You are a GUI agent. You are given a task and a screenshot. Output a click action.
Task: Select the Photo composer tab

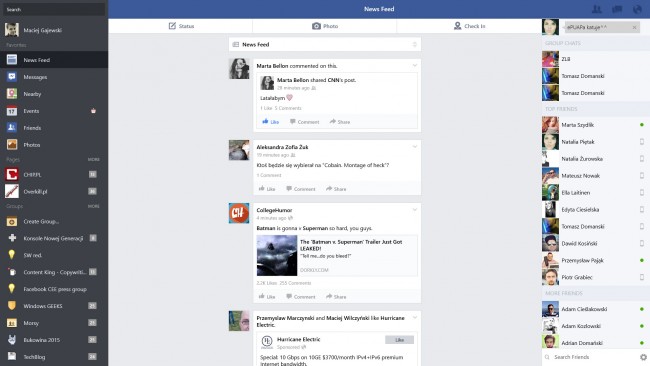tap(325, 26)
